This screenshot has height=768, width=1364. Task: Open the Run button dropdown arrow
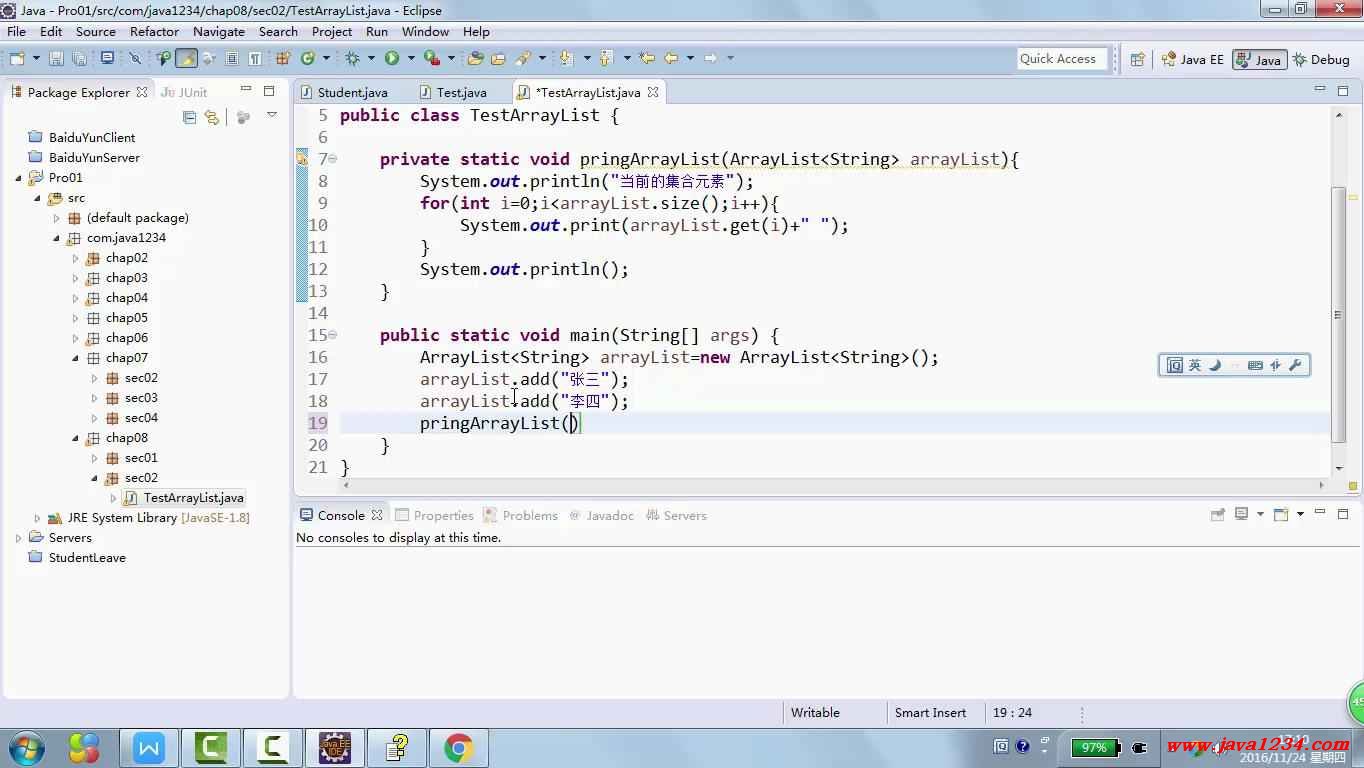[410, 58]
